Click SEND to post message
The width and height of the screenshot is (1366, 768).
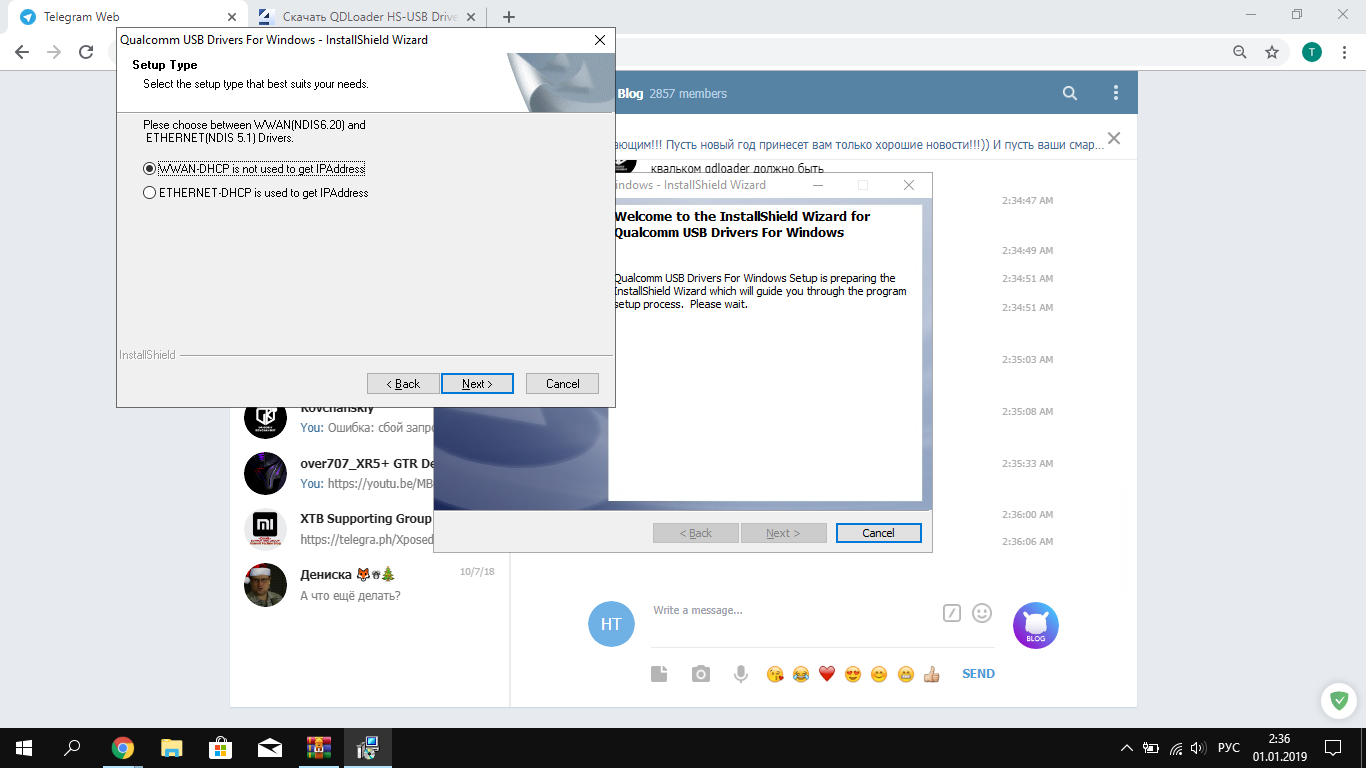pyautogui.click(x=978, y=674)
